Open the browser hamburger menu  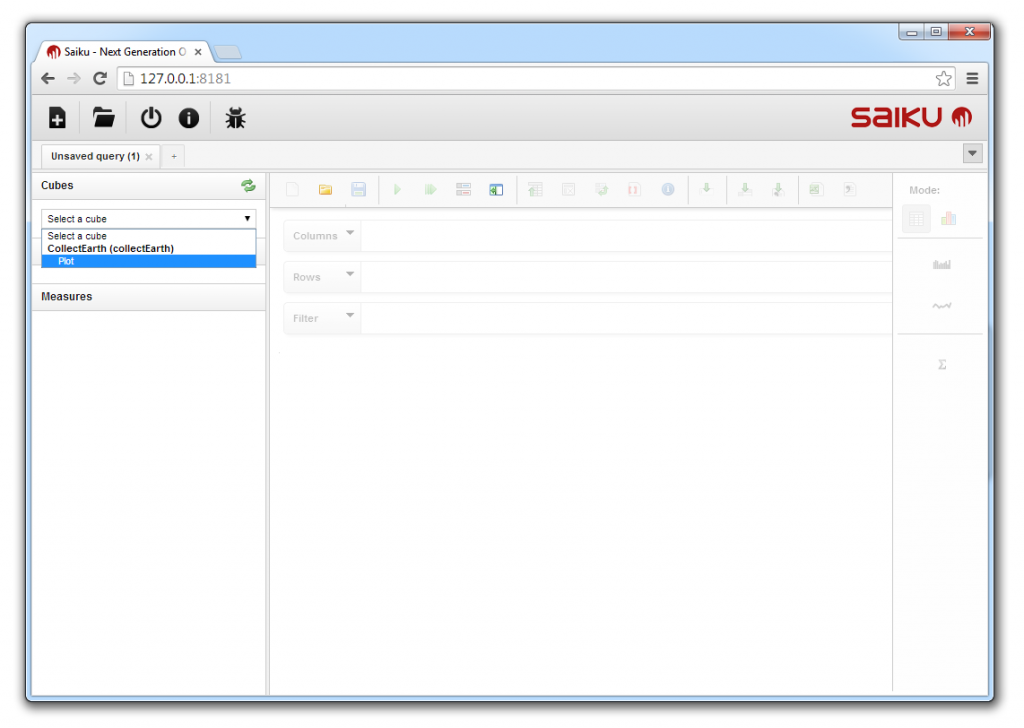tap(972, 79)
